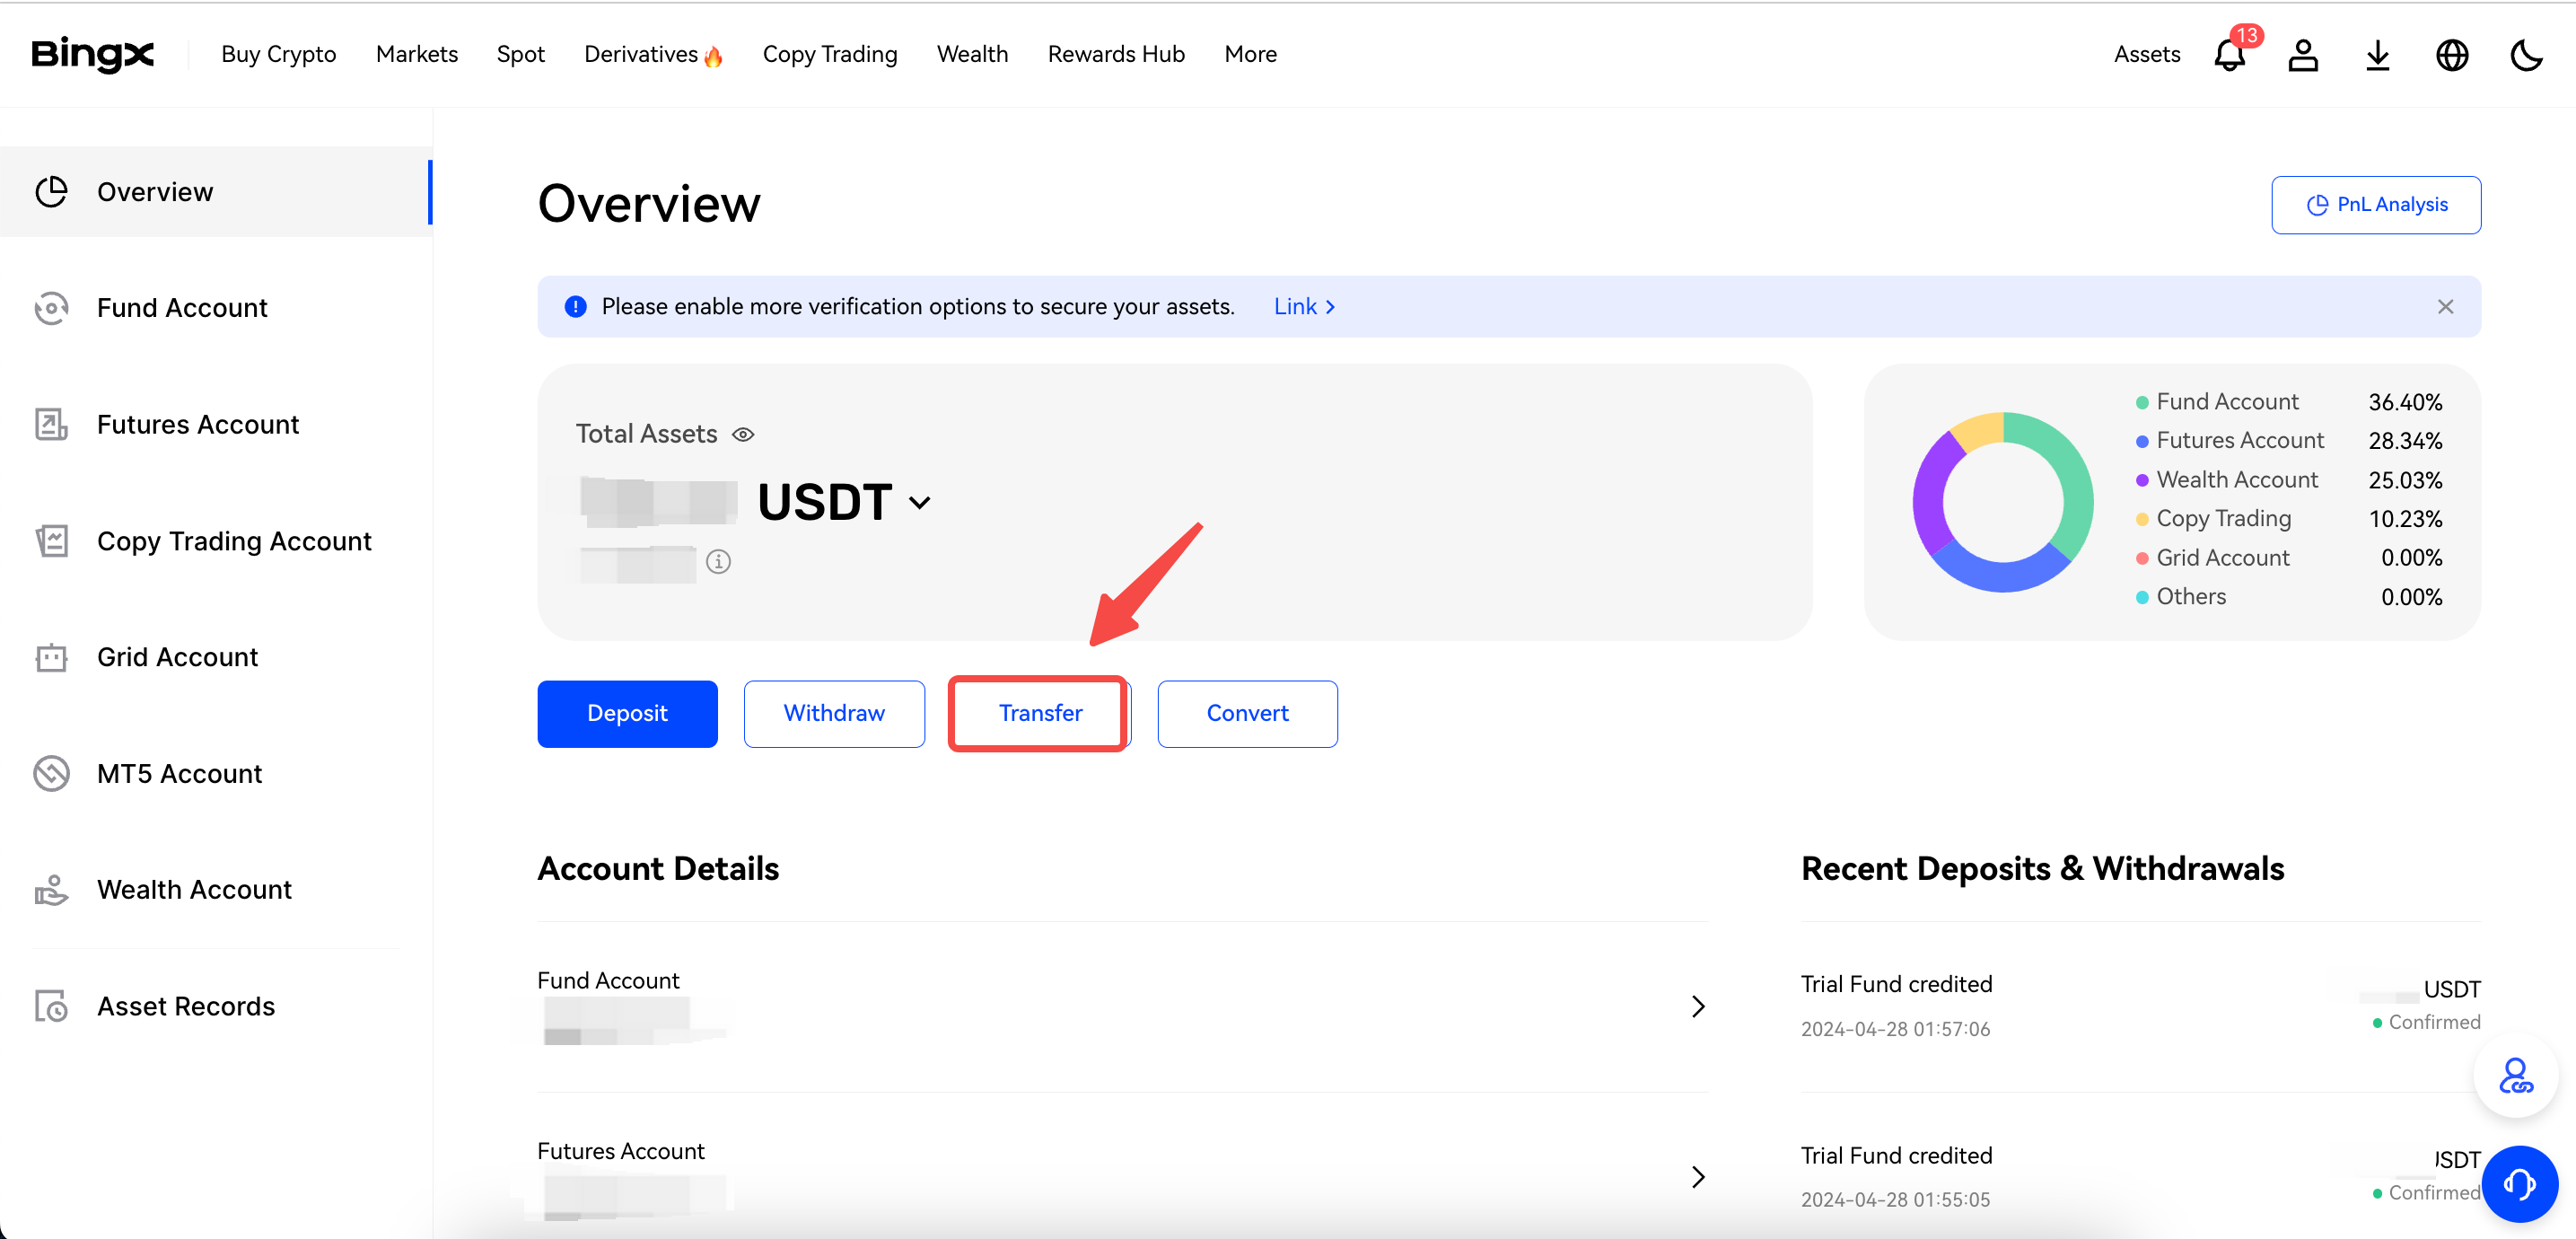Click the Deposit button
Screen dimensions: 2576x1239
click(x=627, y=714)
